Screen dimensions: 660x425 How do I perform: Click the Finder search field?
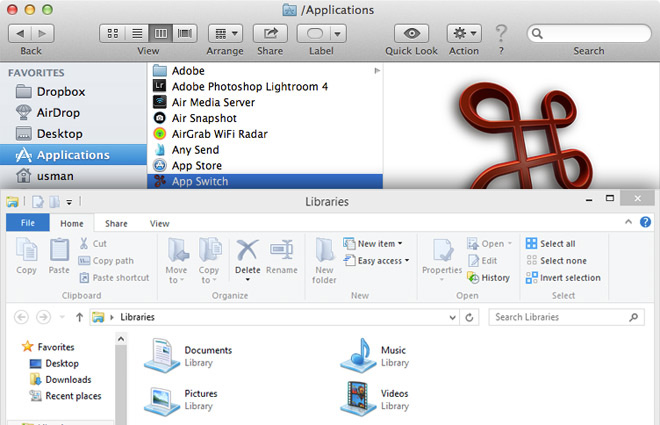coord(589,34)
